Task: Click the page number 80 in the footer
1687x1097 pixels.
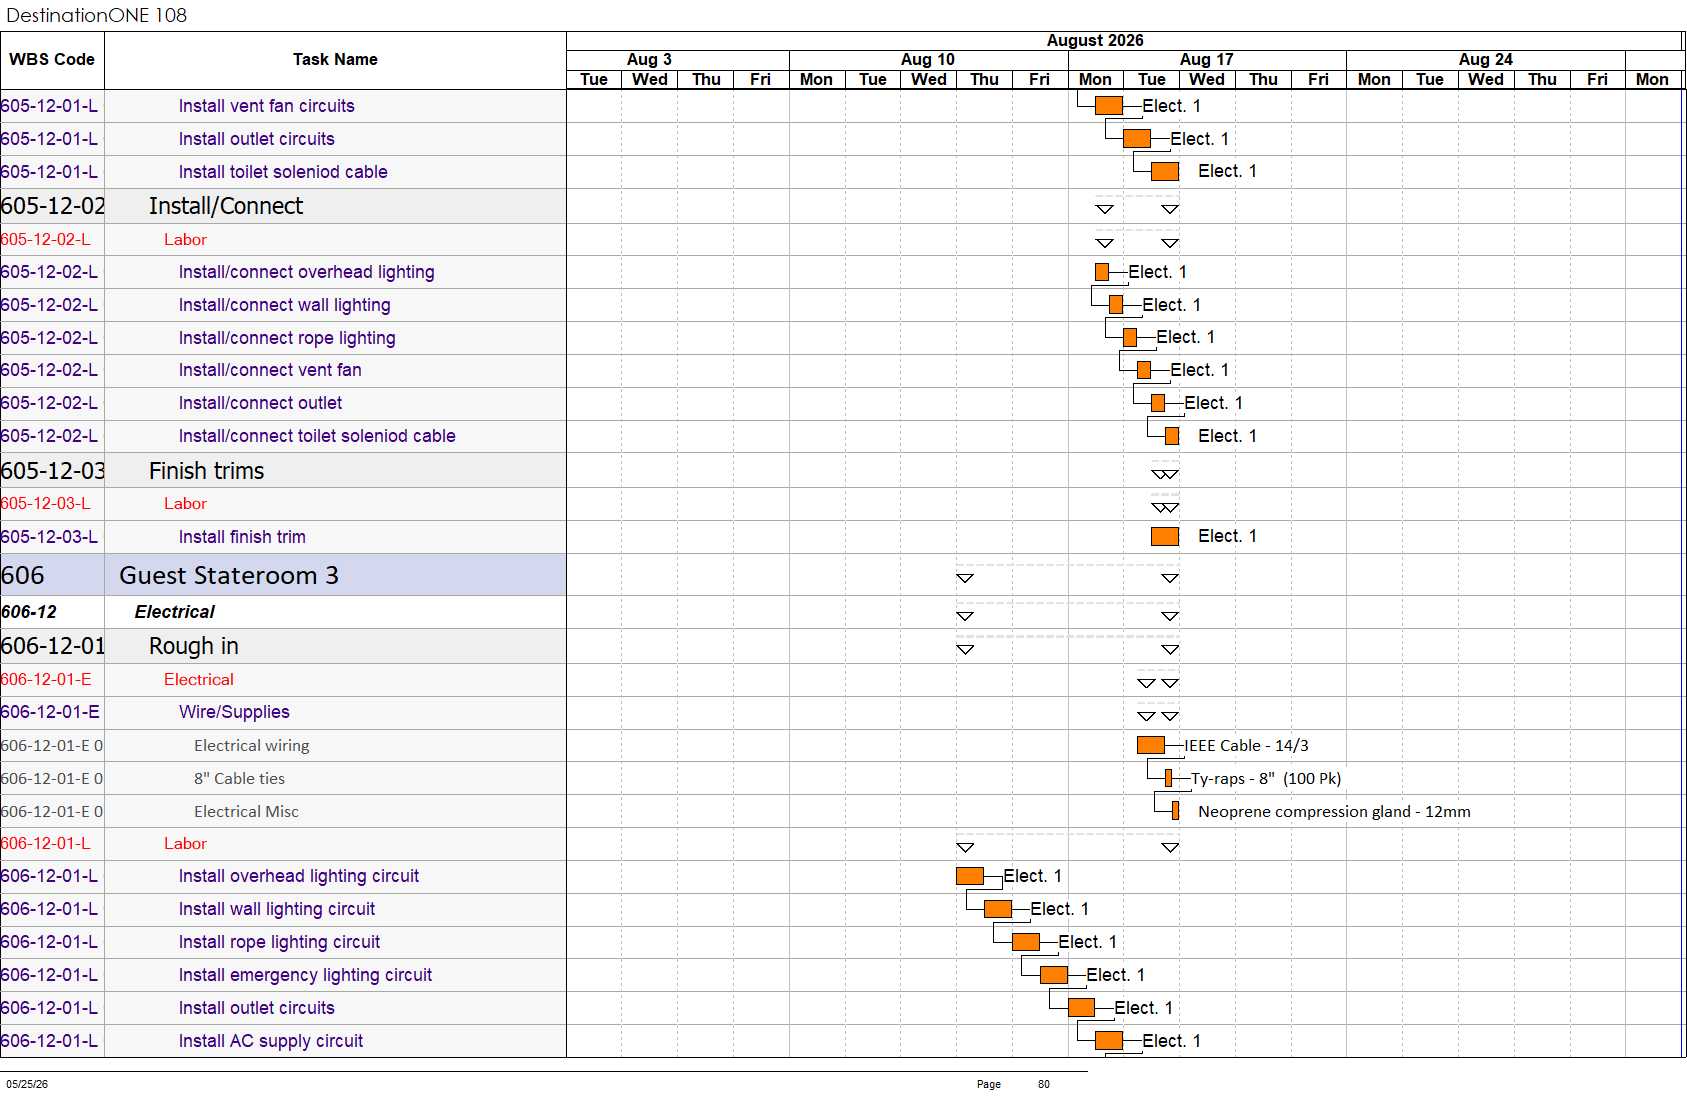Action: [x=1044, y=1084]
